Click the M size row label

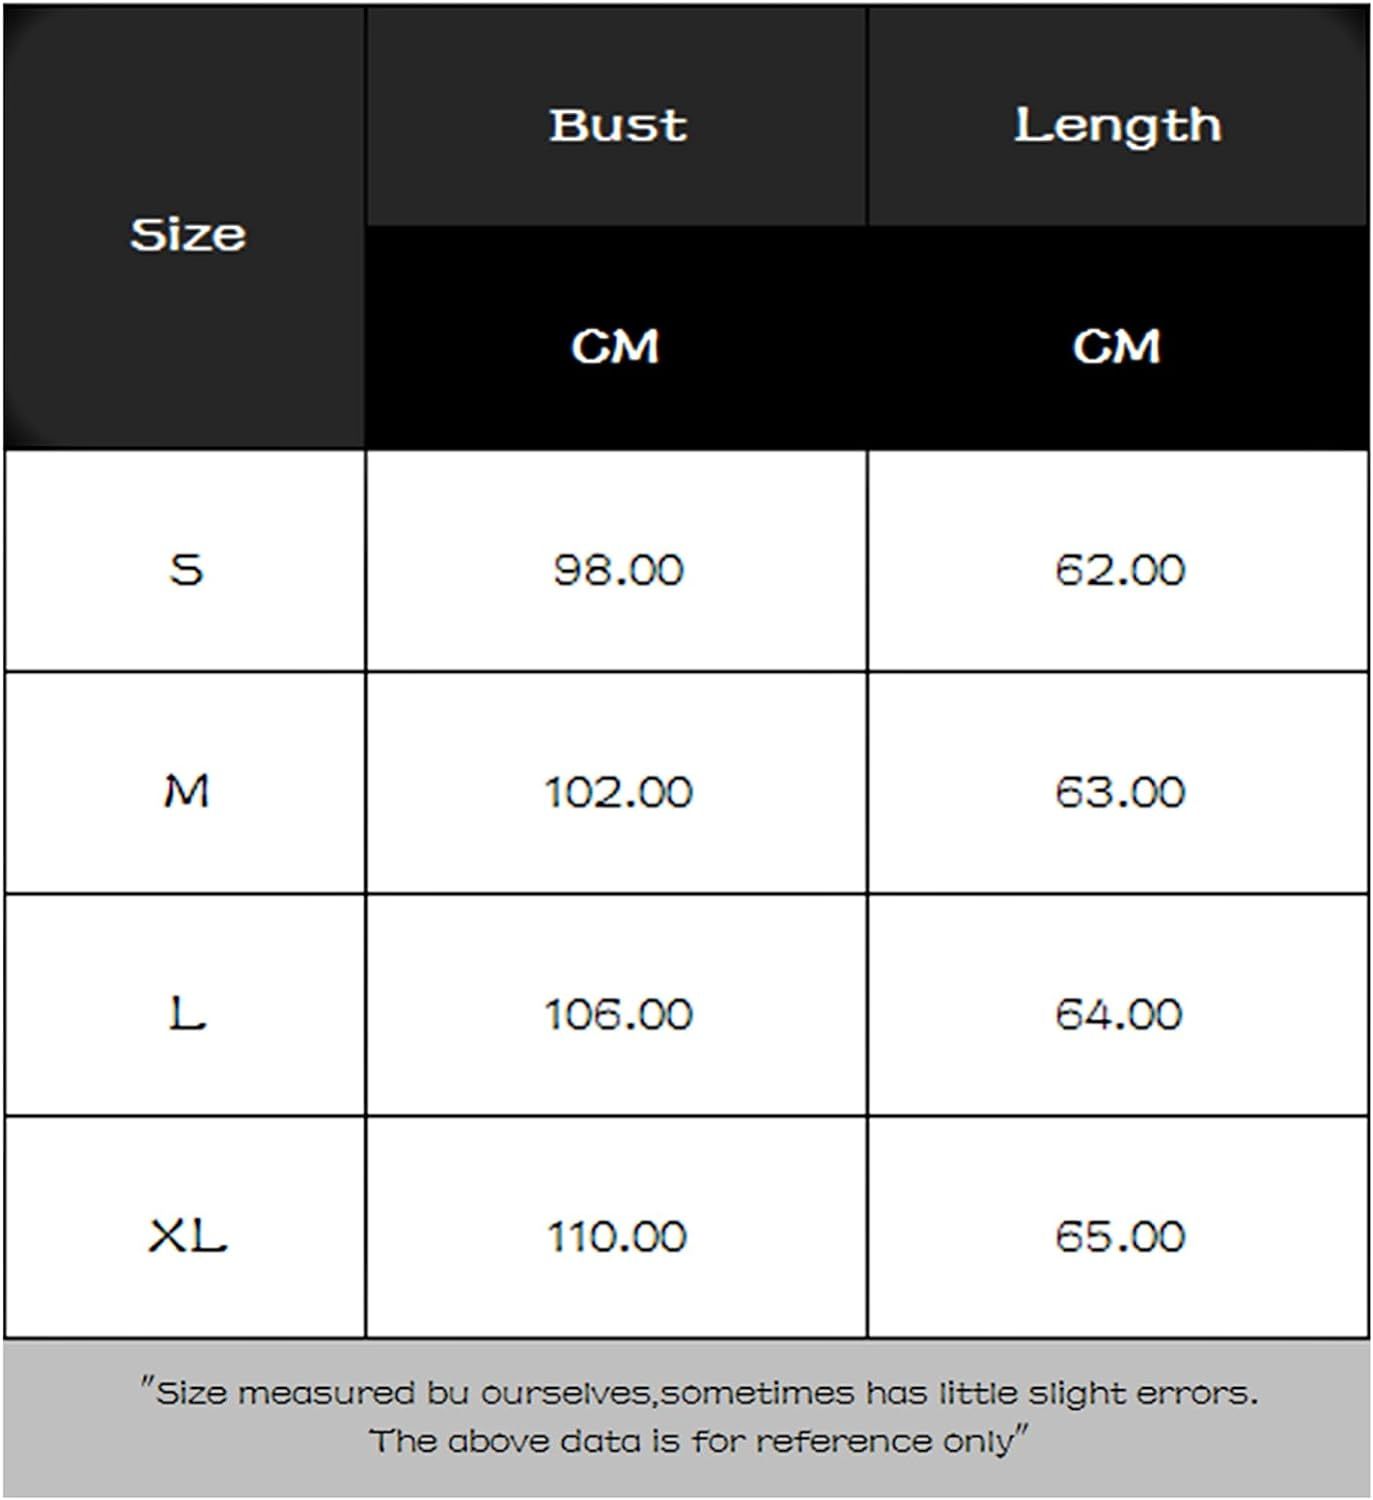[x=187, y=792]
